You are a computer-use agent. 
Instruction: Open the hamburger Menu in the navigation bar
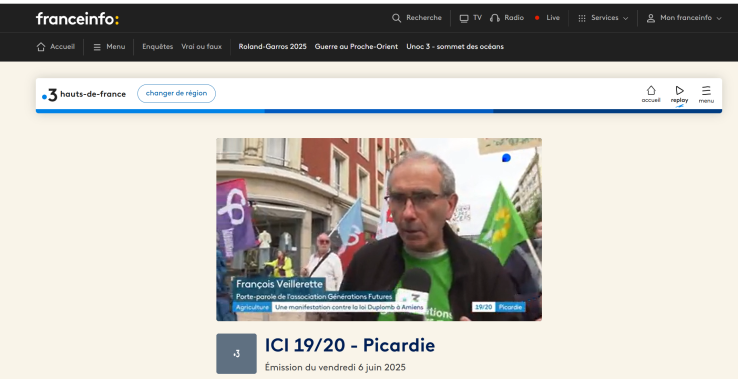point(97,47)
